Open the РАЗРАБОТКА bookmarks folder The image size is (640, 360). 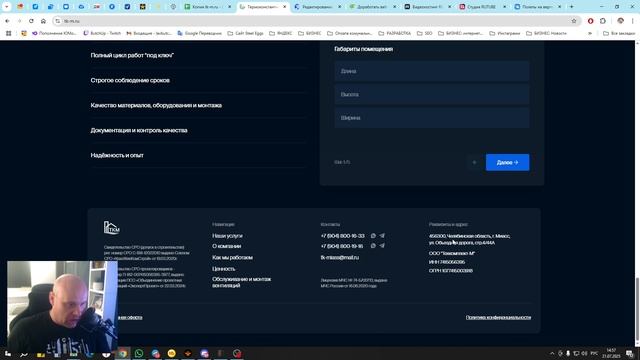click(x=394, y=33)
